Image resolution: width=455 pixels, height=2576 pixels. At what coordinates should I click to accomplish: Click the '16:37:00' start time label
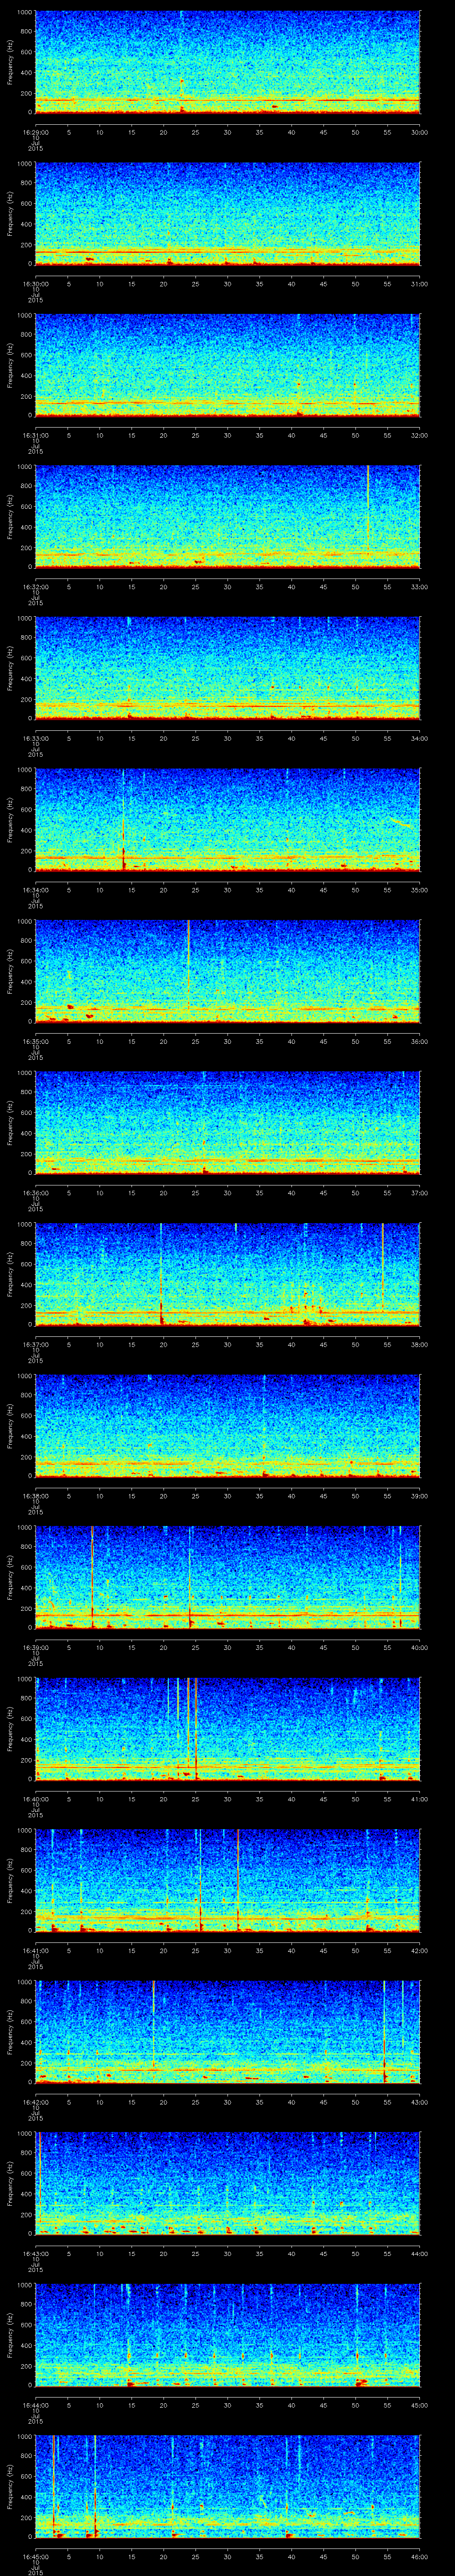point(35,1344)
